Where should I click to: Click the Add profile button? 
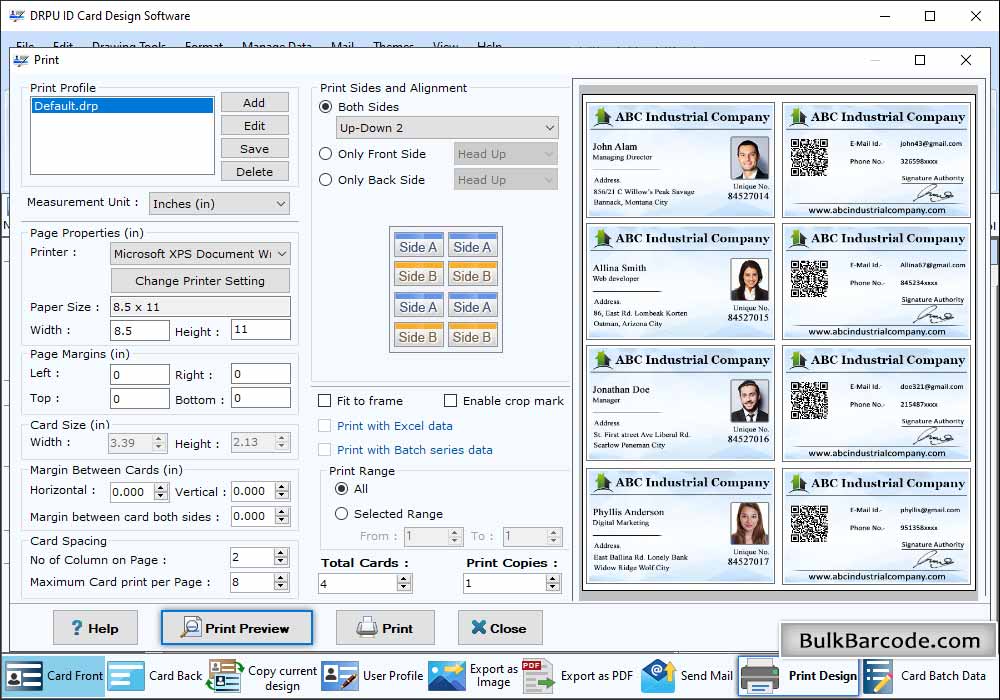[x=254, y=103]
